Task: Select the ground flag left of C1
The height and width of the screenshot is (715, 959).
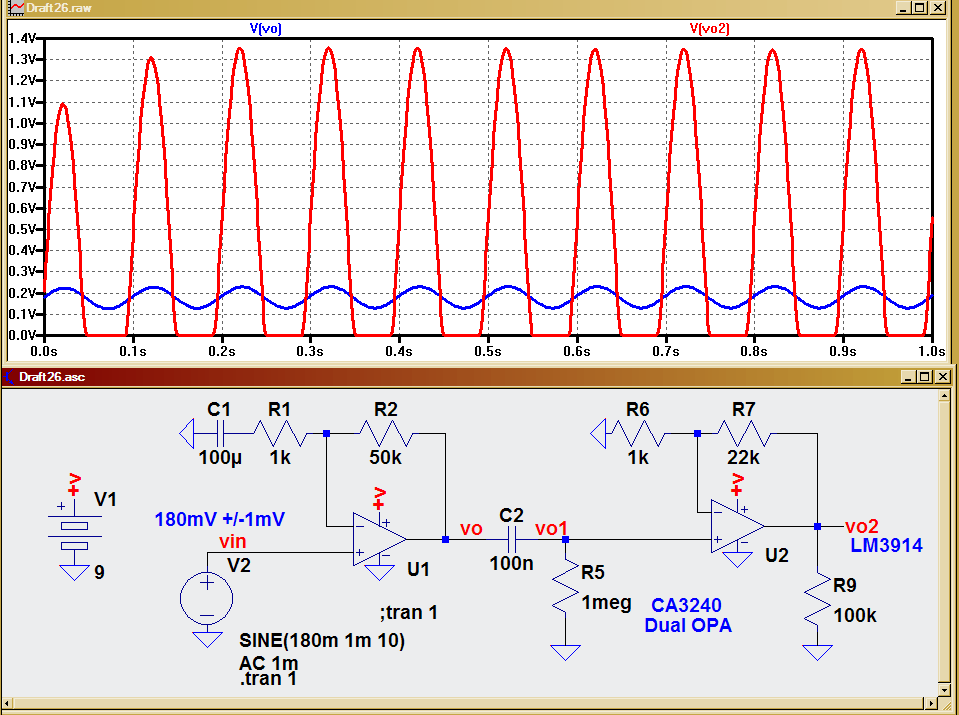Action: (x=187, y=434)
